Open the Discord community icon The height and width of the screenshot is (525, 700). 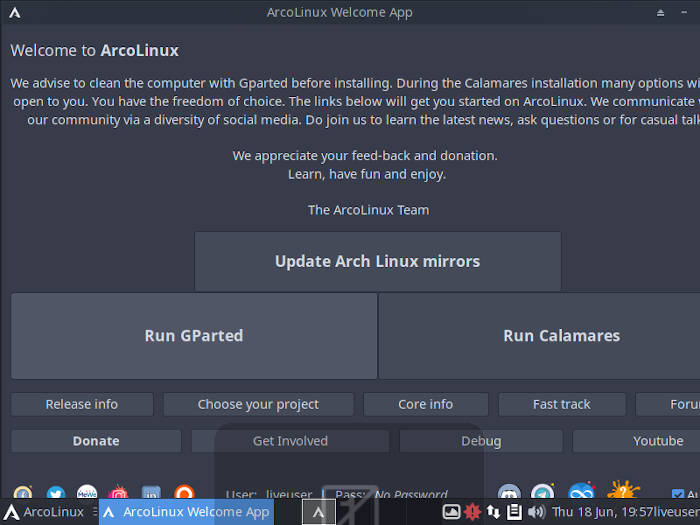509,492
